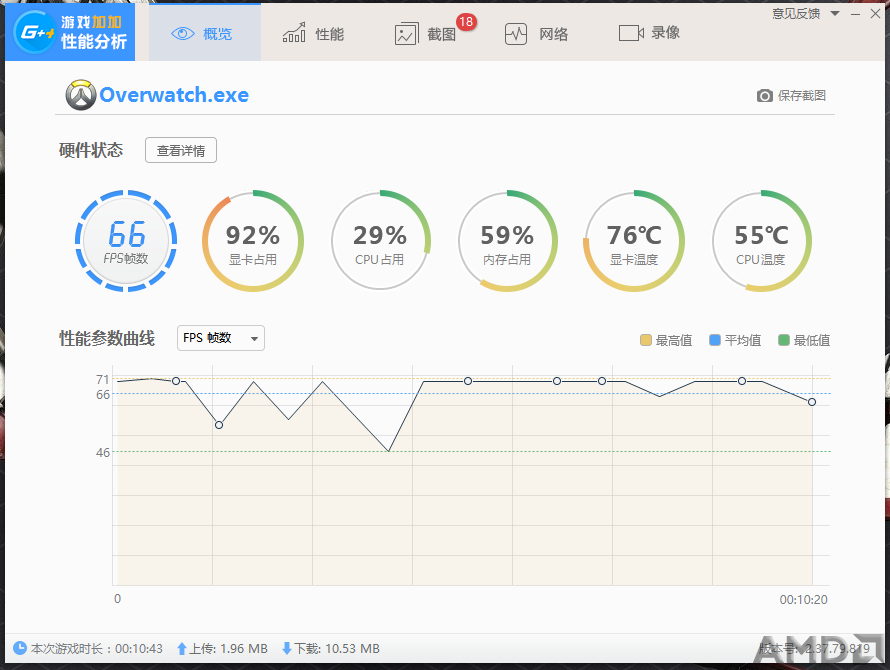
Task: Click 保存截图 to save screenshot
Action: (x=801, y=95)
